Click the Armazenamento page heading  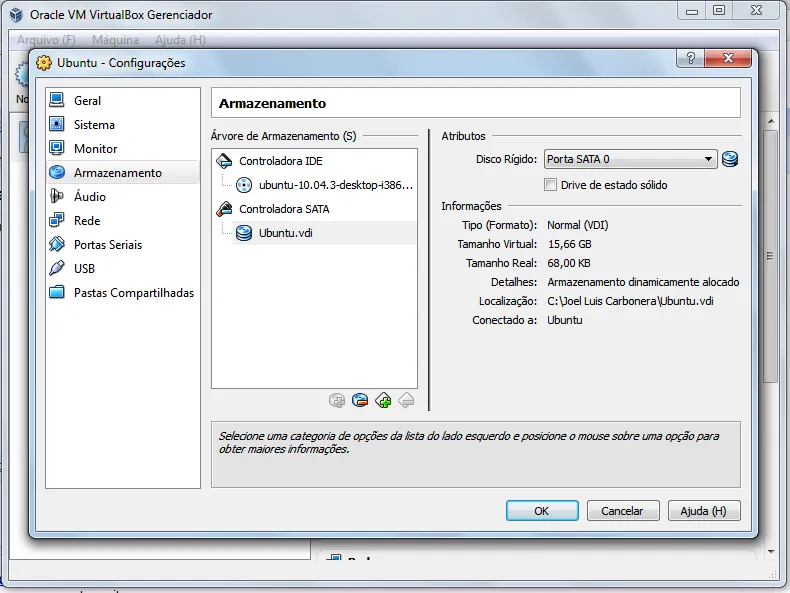pyautogui.click(x=273, y=104)
